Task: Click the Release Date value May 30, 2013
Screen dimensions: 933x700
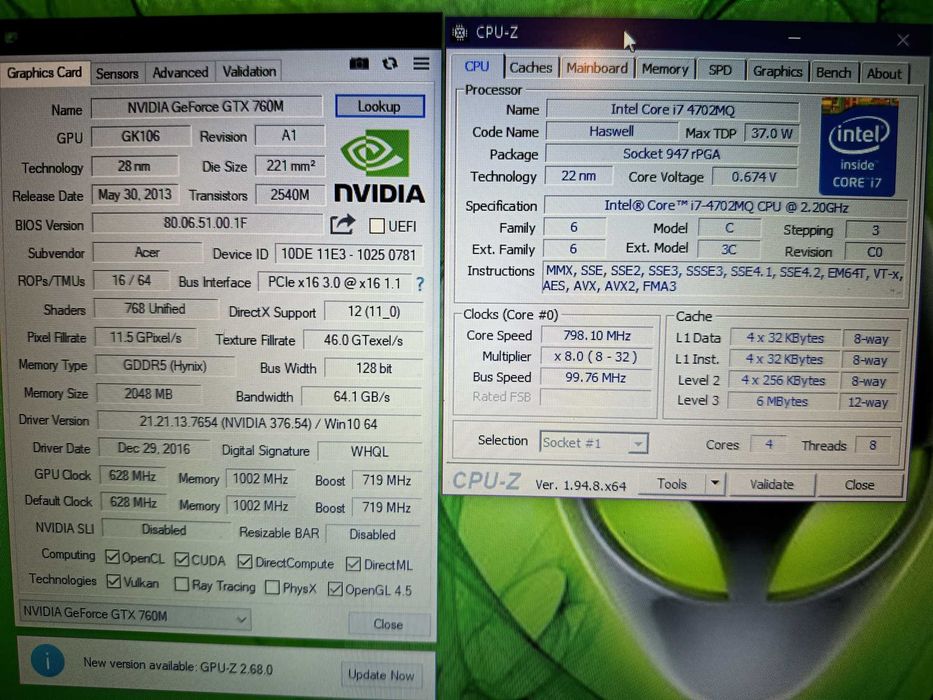Action: [134, 195]
